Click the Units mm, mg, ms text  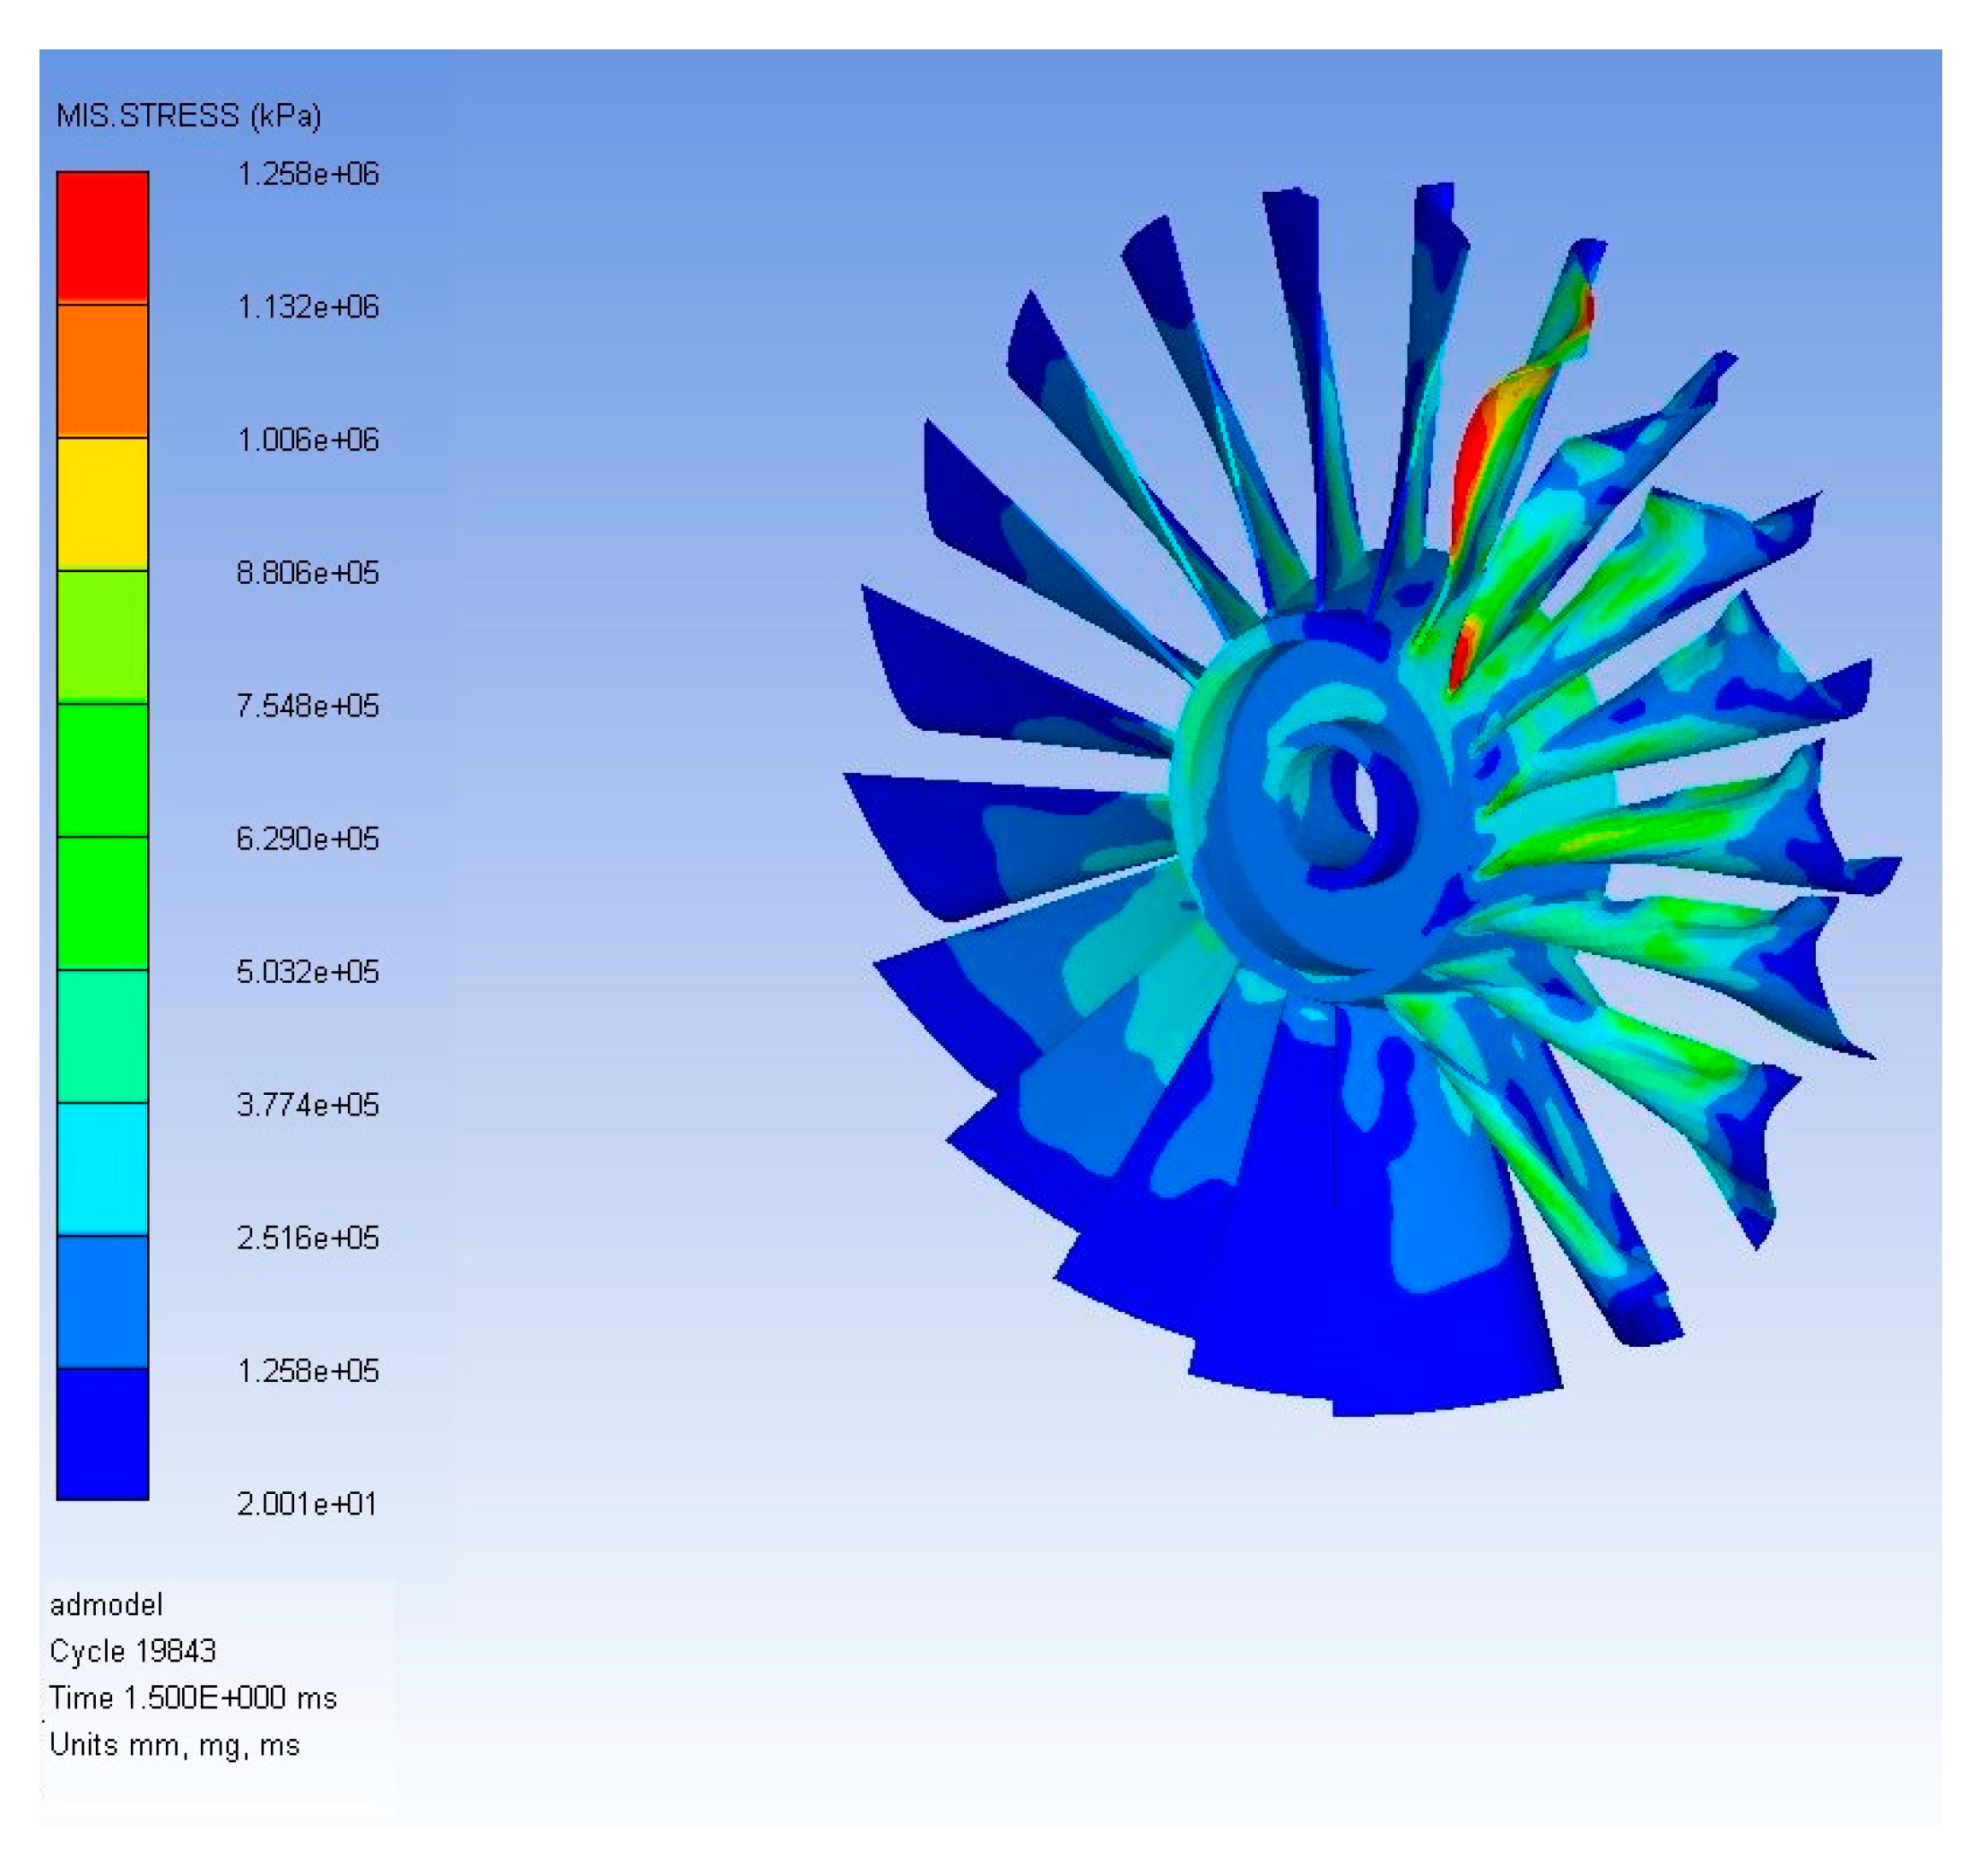(x=174, y=1745)
